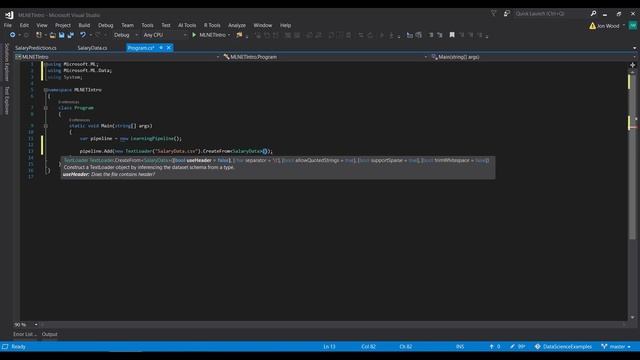Open the Edit menu
640x360 pixels.
[24, 25]
